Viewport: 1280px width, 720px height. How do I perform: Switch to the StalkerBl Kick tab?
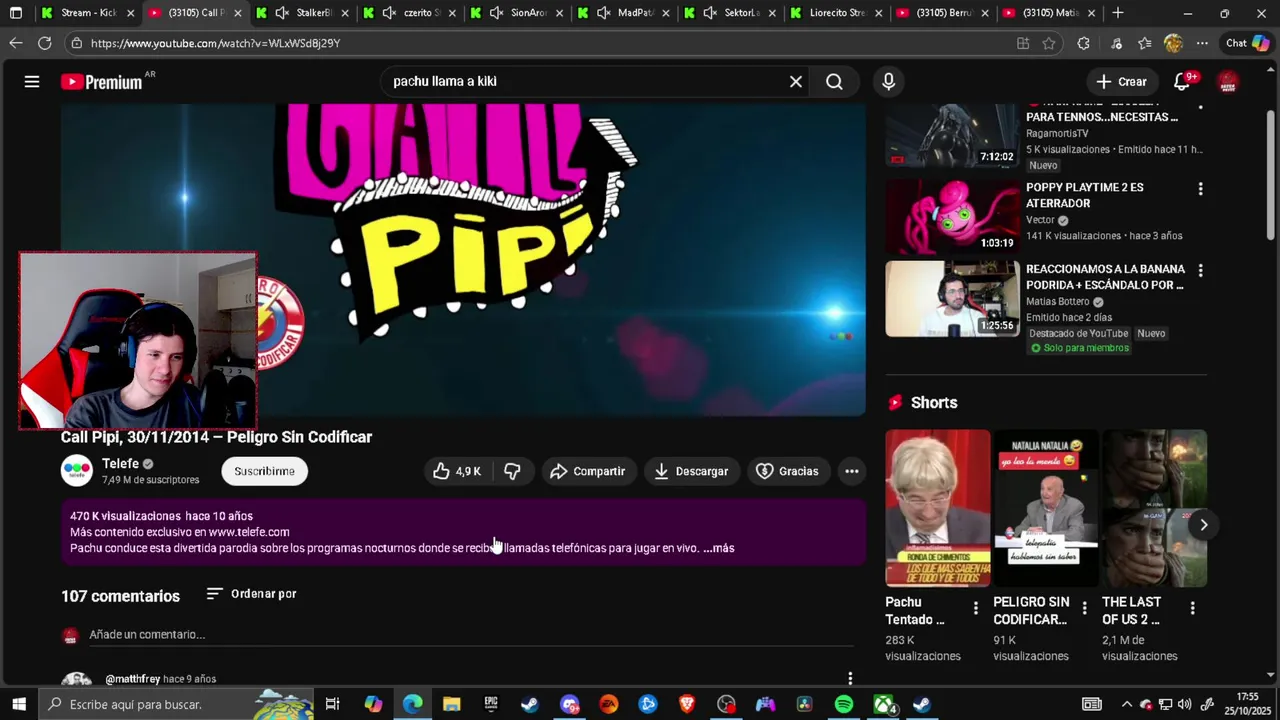[x=301, y=13]
